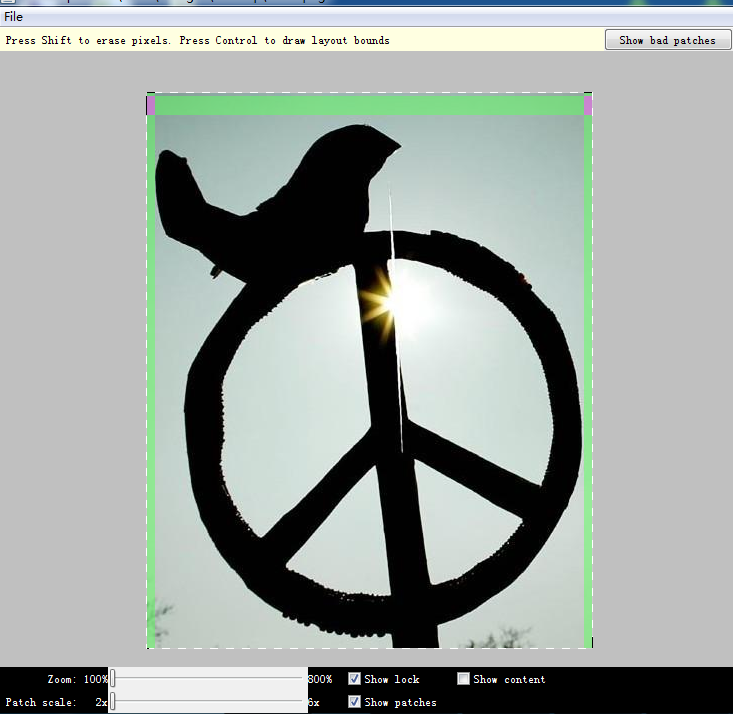Click the pink patch in top-right corner

coord(588,105)
